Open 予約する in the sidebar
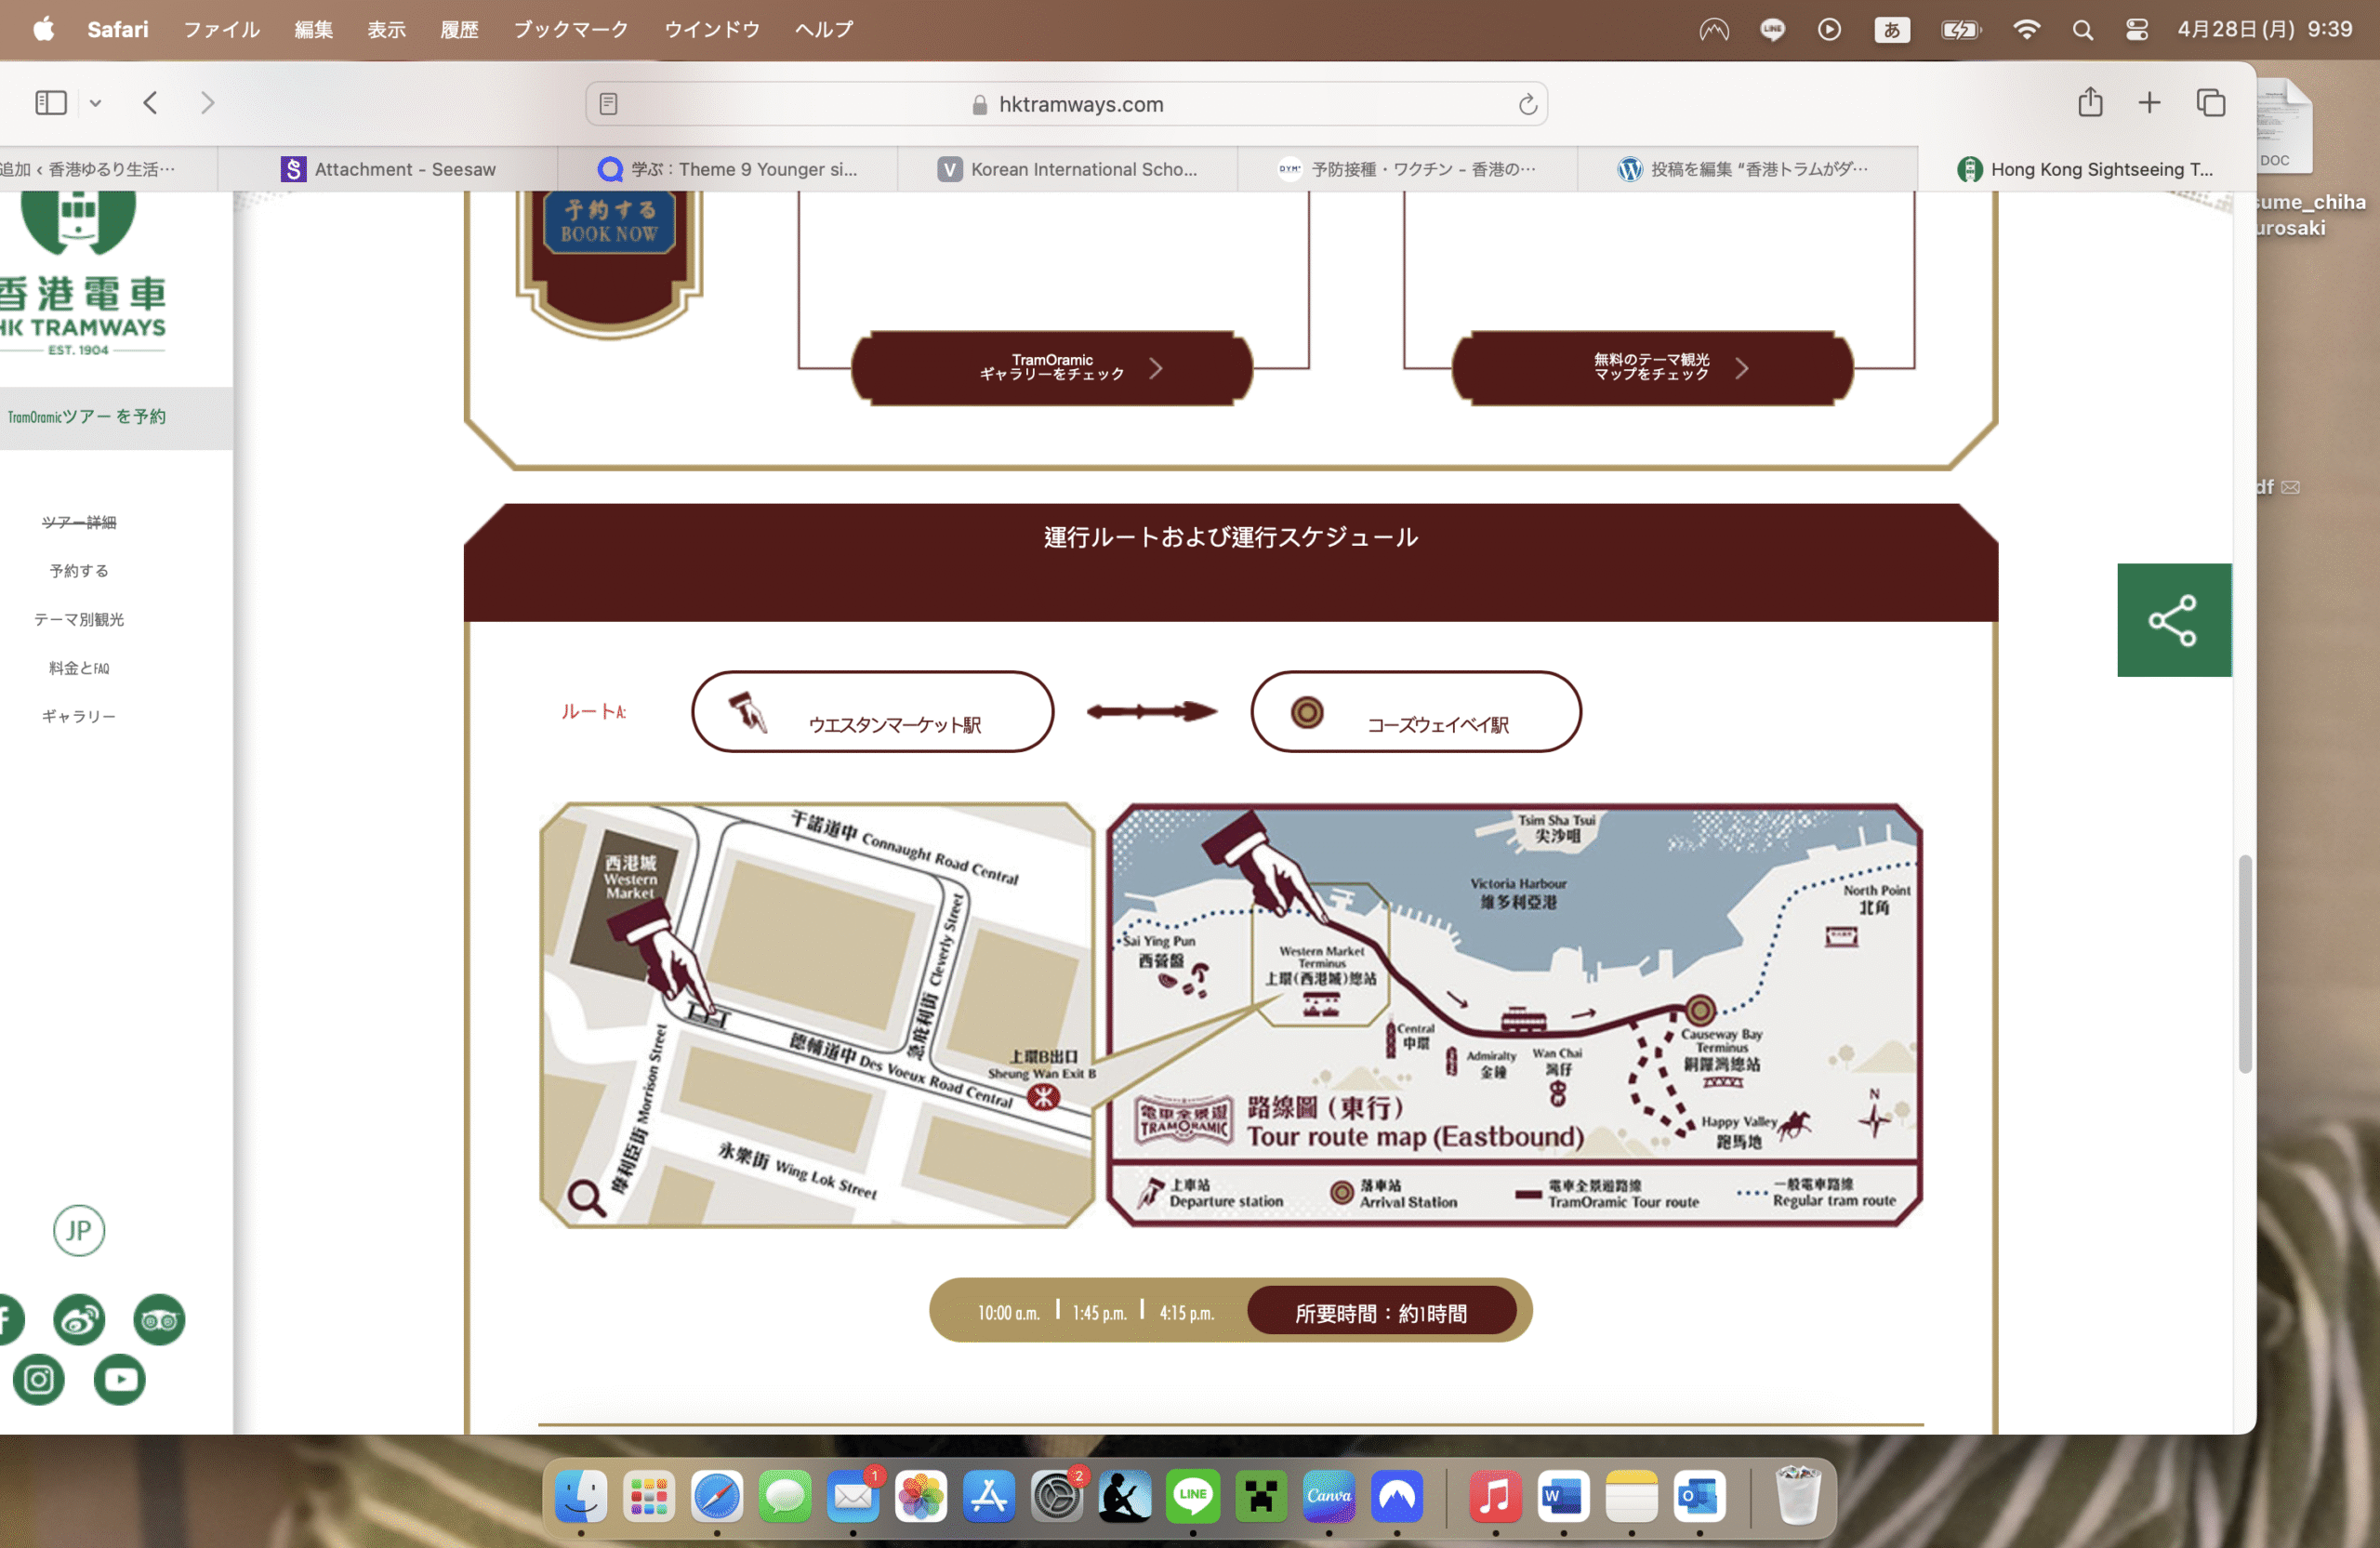 click(x=79, y=570)
